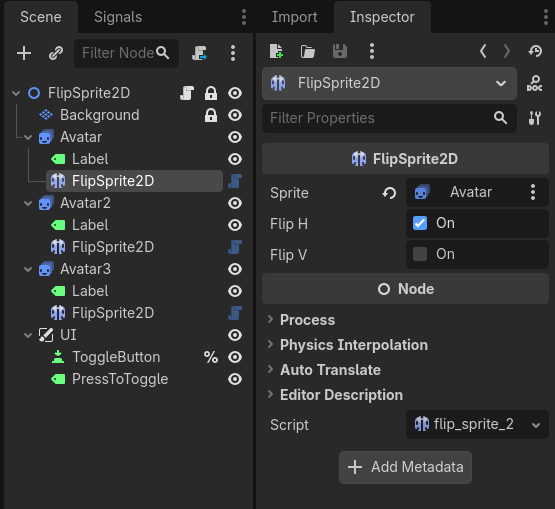
Task: Collapse the FlipSprite2D class section header
Action: (405, 159)
